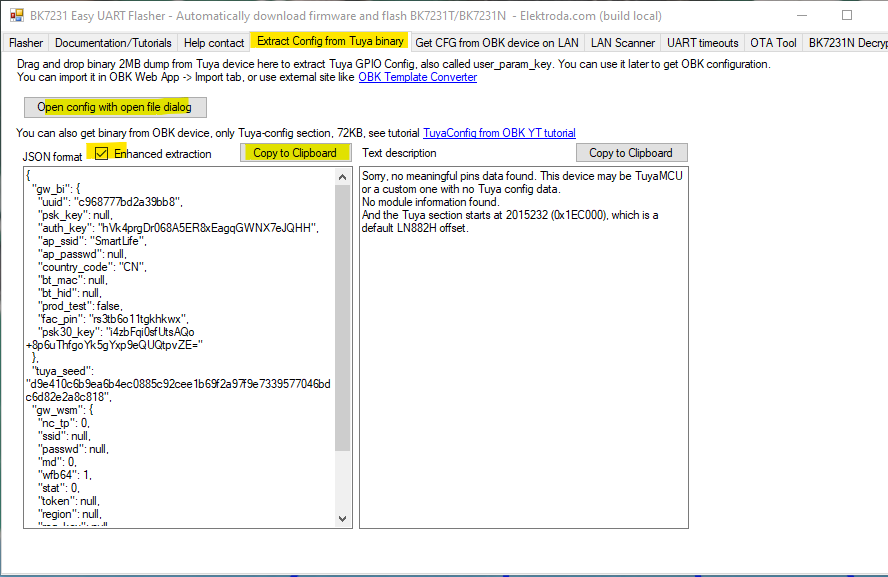Click the "psk_key": null line
The height and width of the screenshot is (577, 888).
pyautogui.click(x=75, y=215)
